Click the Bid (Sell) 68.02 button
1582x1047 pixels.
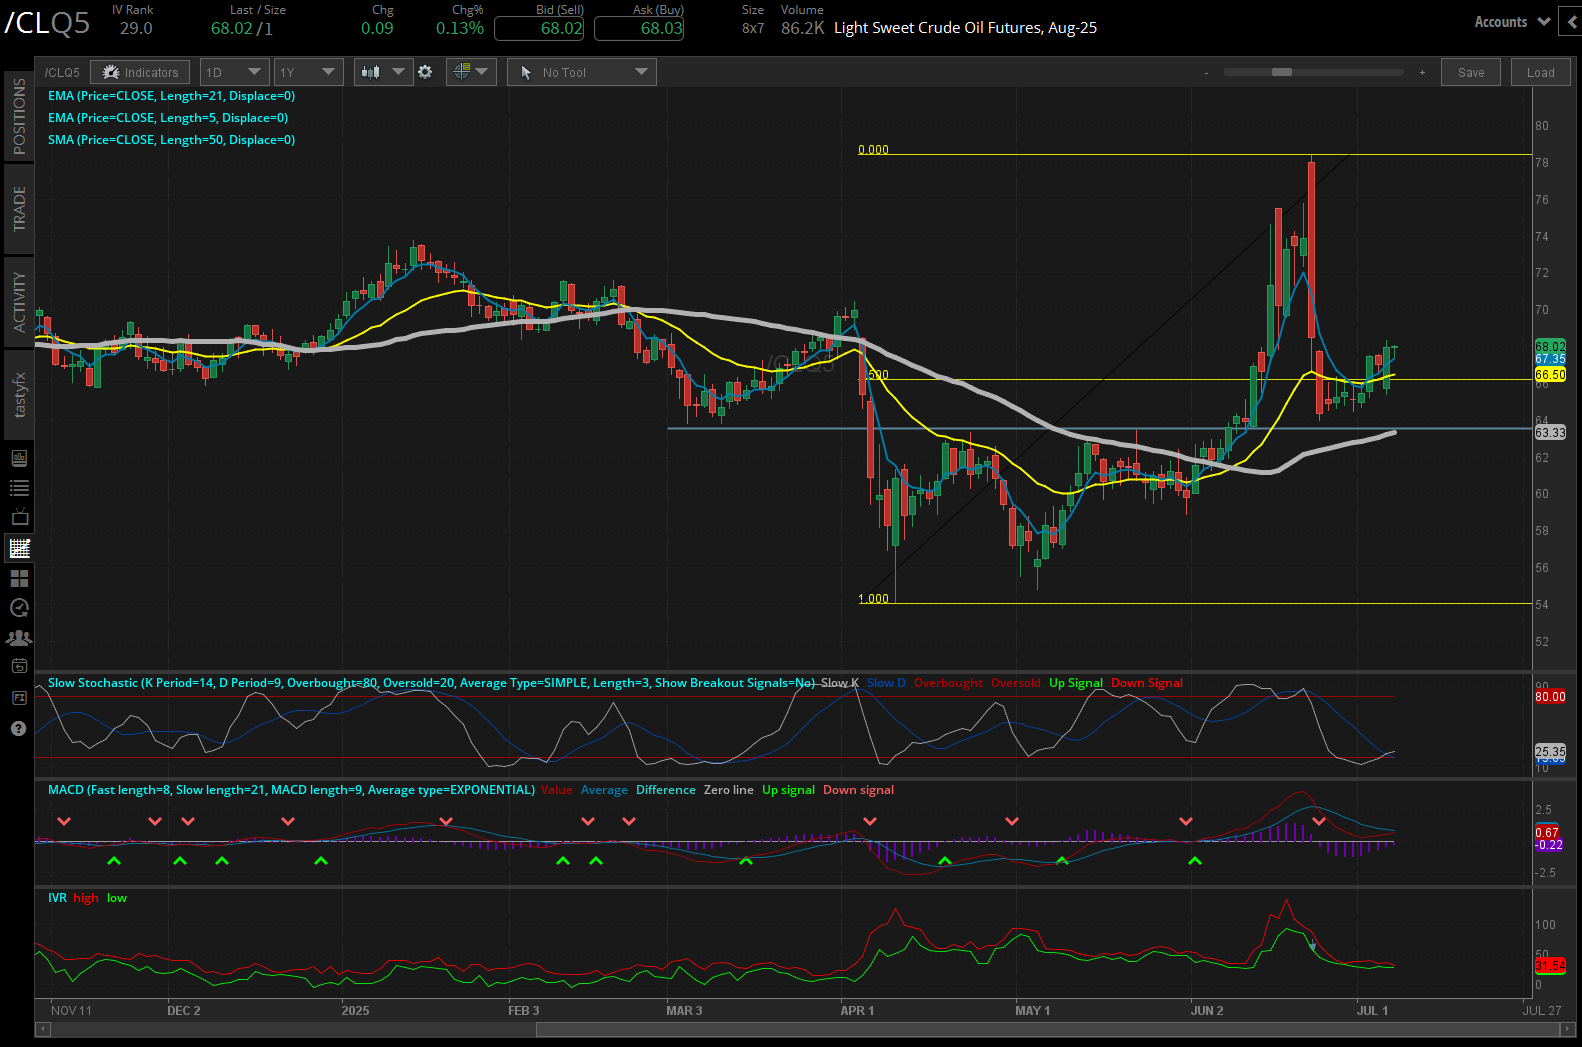(x=540, y=28)
